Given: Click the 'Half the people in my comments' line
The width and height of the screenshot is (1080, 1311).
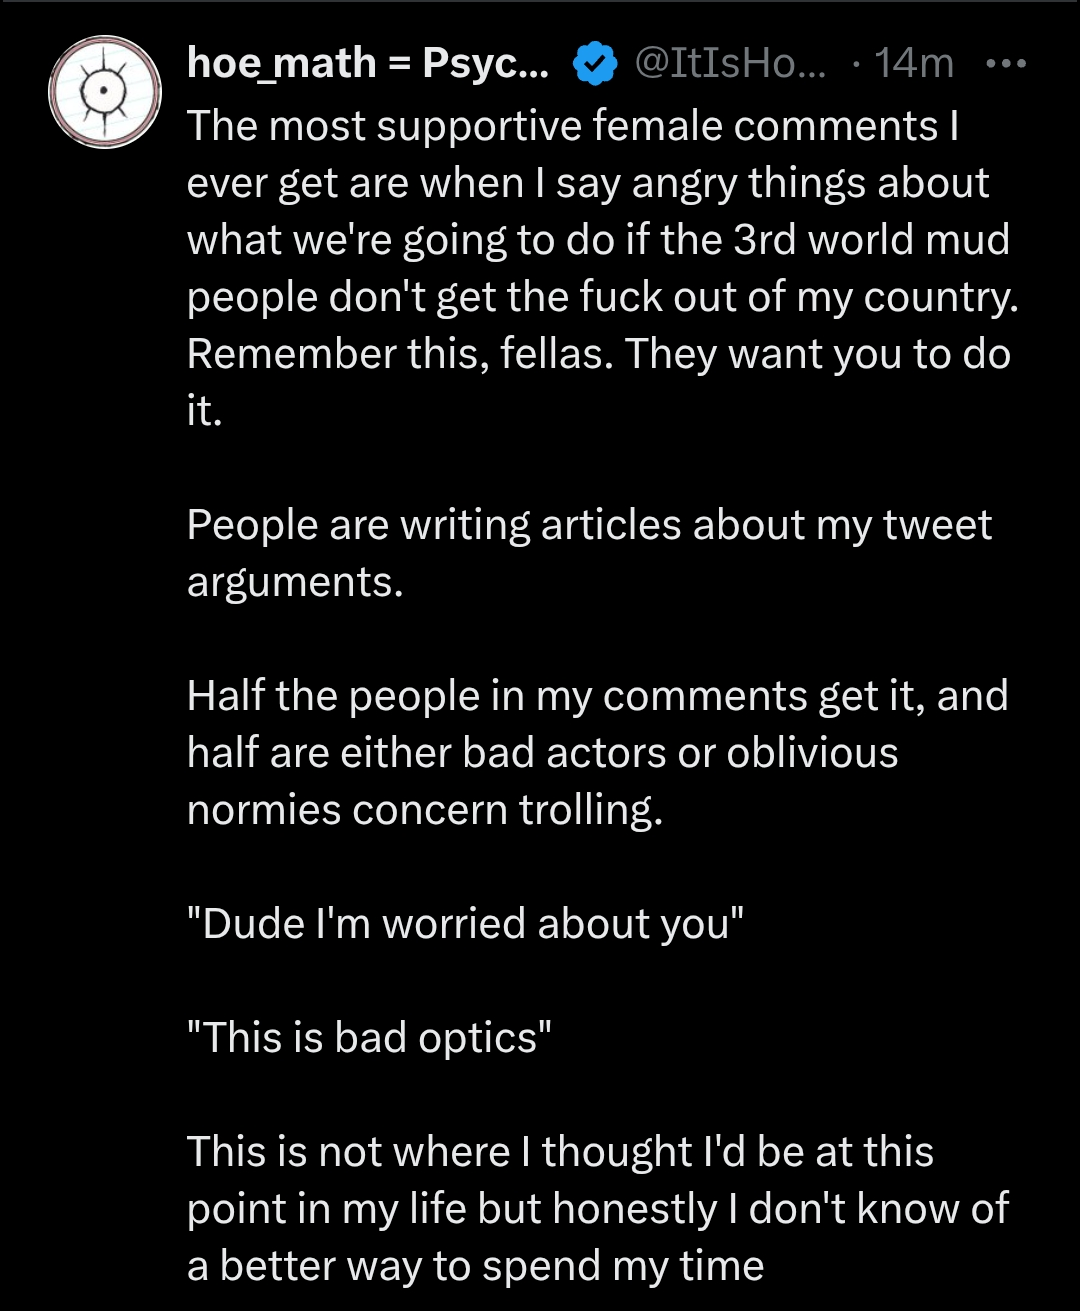Looking at the screenshot, I should [597, 696].
